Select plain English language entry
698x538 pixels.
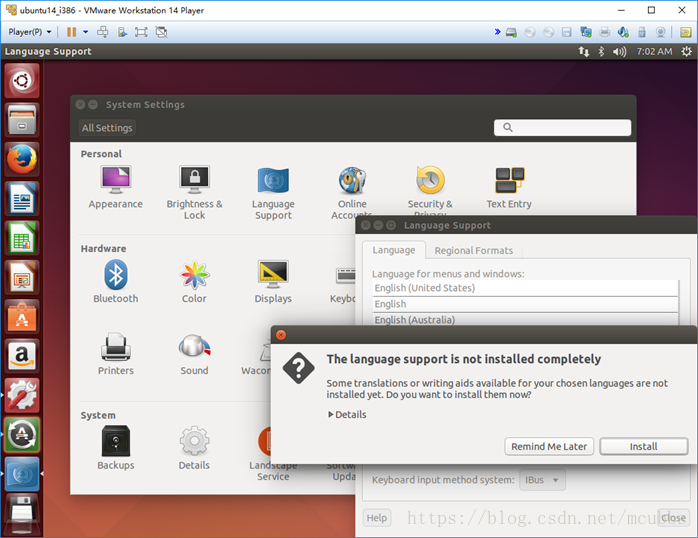pyautogui.click(x=525, y=304)
